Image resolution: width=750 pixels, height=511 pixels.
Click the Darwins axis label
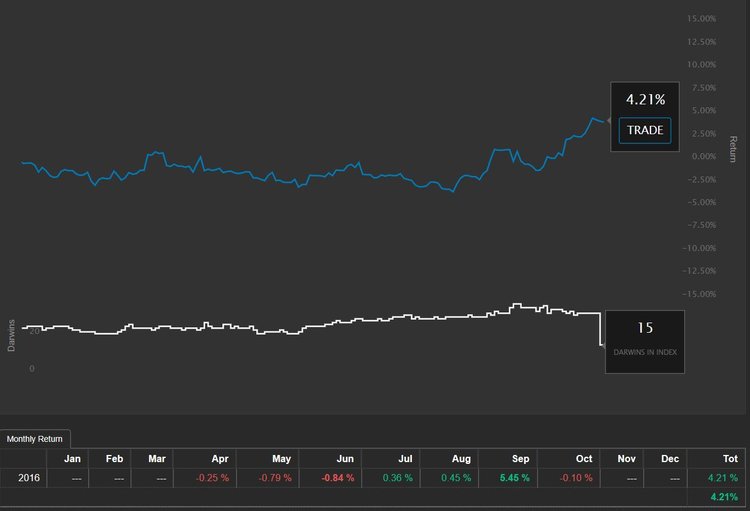(x=11, y=335)
